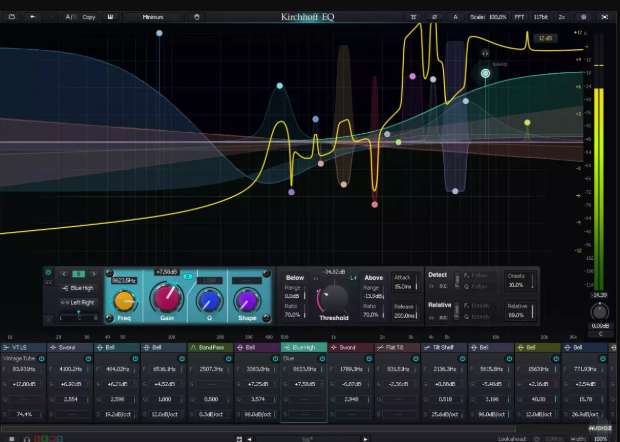The image size is (620, 442).
Task: Click the Threshold knob
Action: (334, 299)
